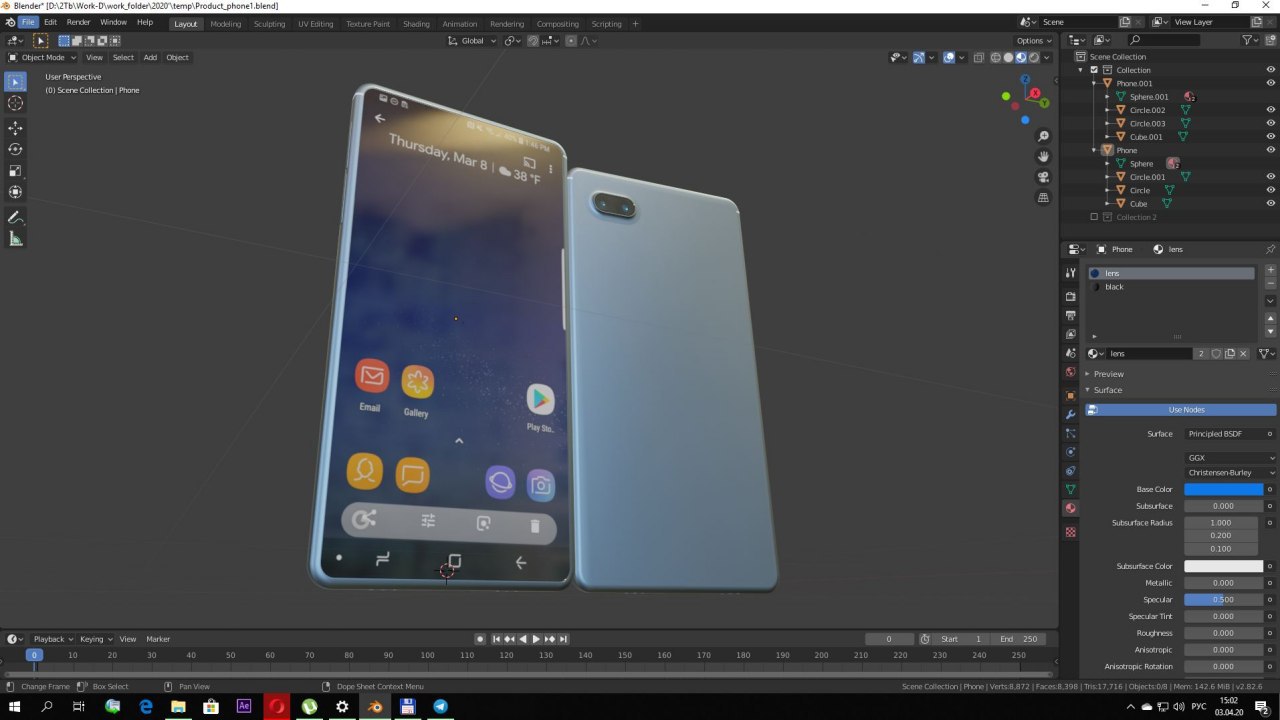Click the Base Color blue swatch
Screen dimensions: 1280x720
pyautogui.click(x=1224, y=489)
